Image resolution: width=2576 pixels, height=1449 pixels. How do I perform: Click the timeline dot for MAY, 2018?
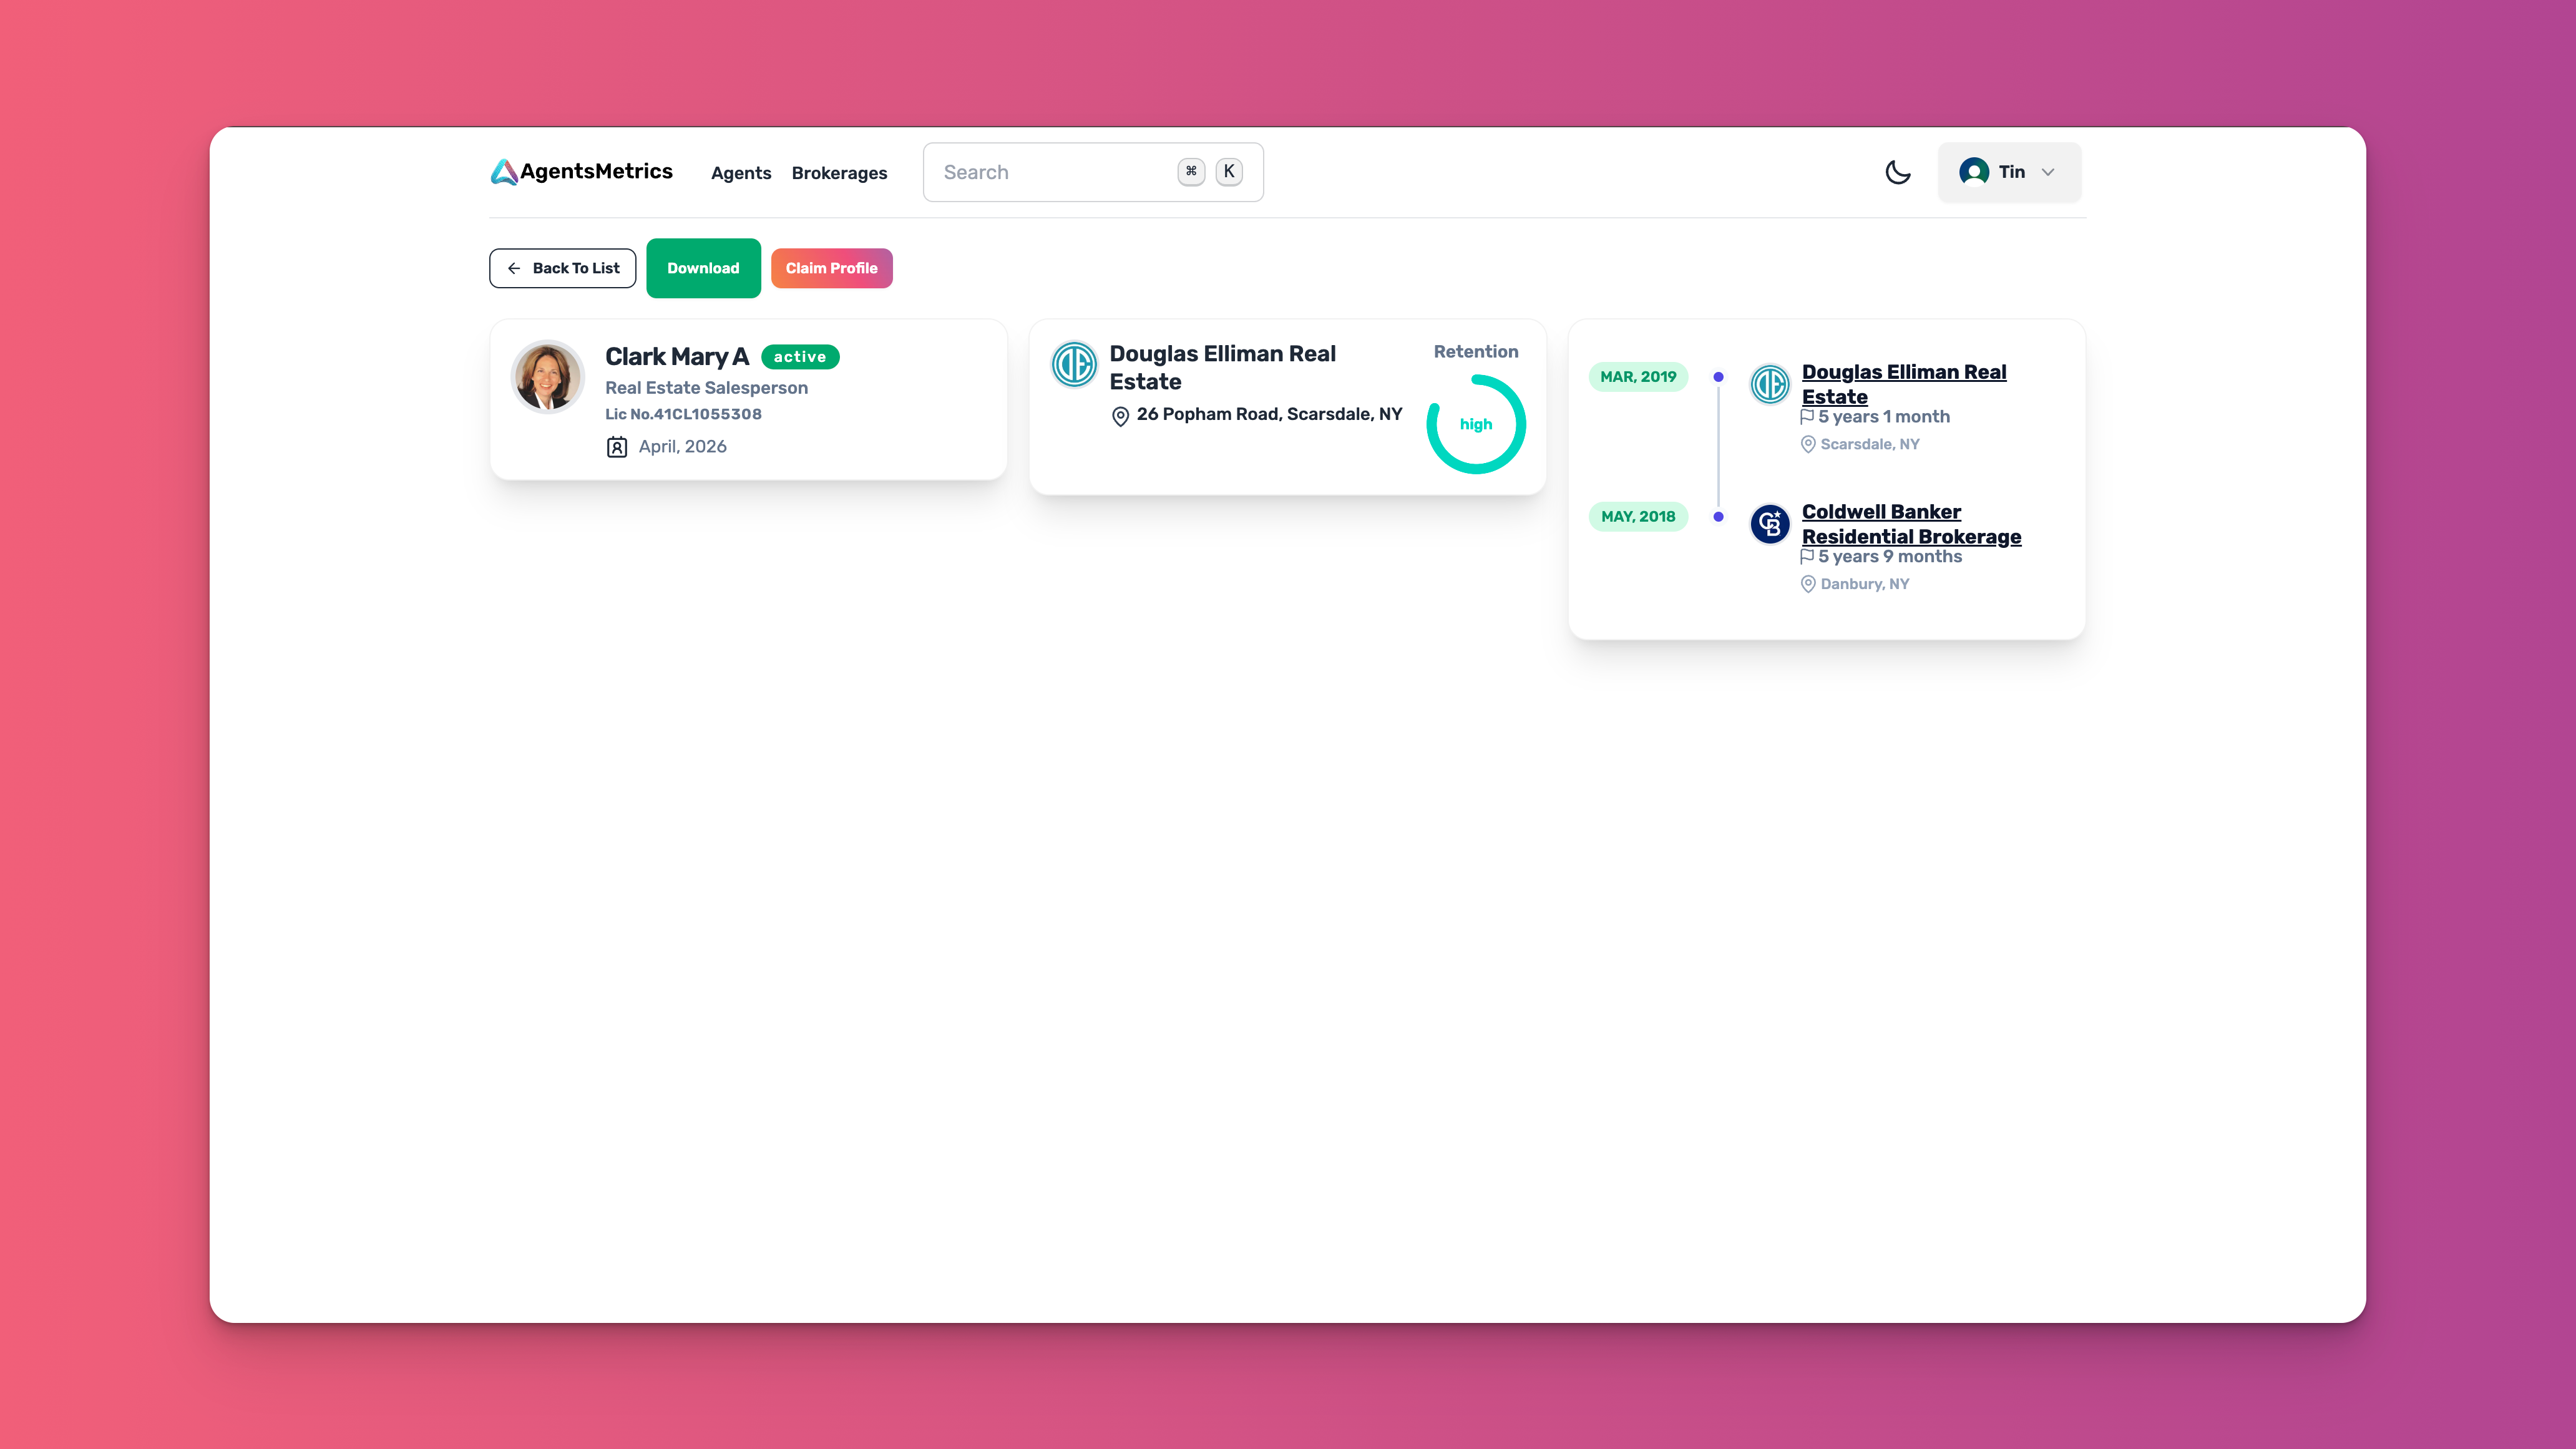[x=1718, y=517]
